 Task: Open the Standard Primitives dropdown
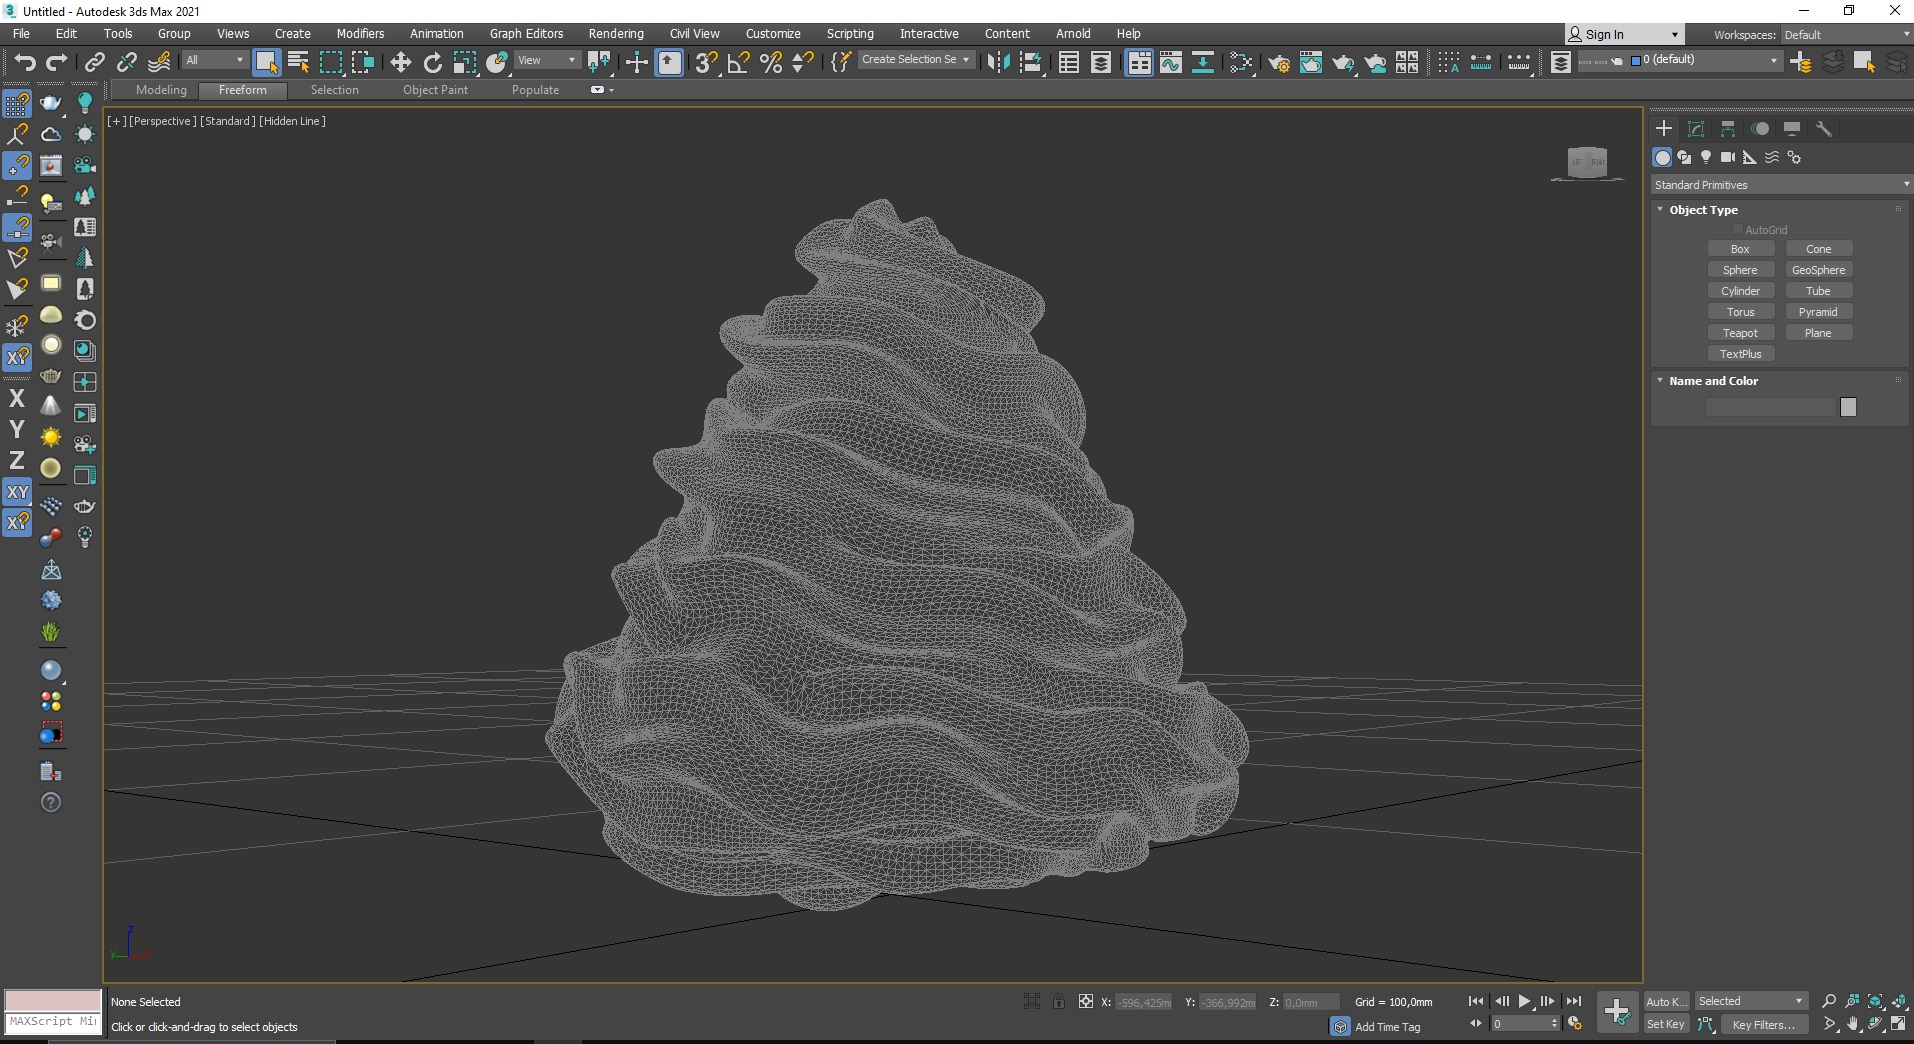coord(1781,185)
